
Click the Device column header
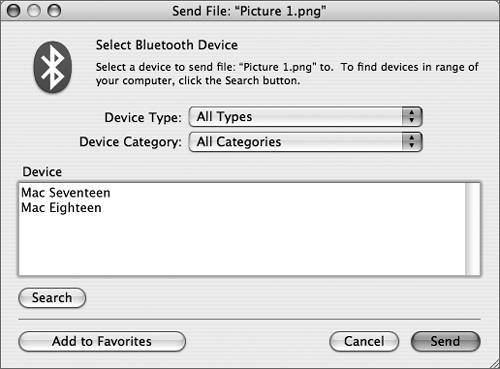point(42,172)
